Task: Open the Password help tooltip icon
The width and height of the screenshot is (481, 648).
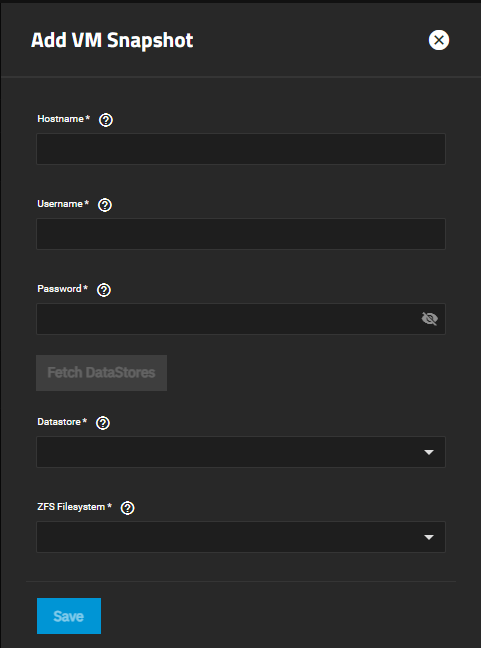Action: 104,290
